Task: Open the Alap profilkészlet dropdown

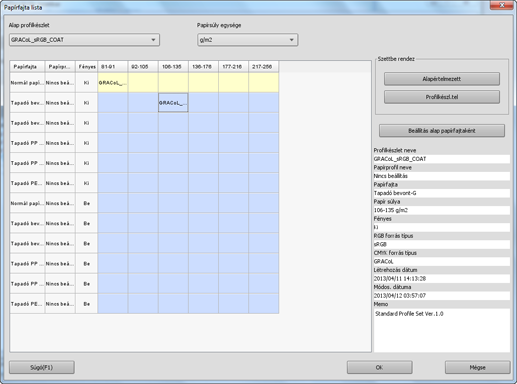Action: click(84, 40)
